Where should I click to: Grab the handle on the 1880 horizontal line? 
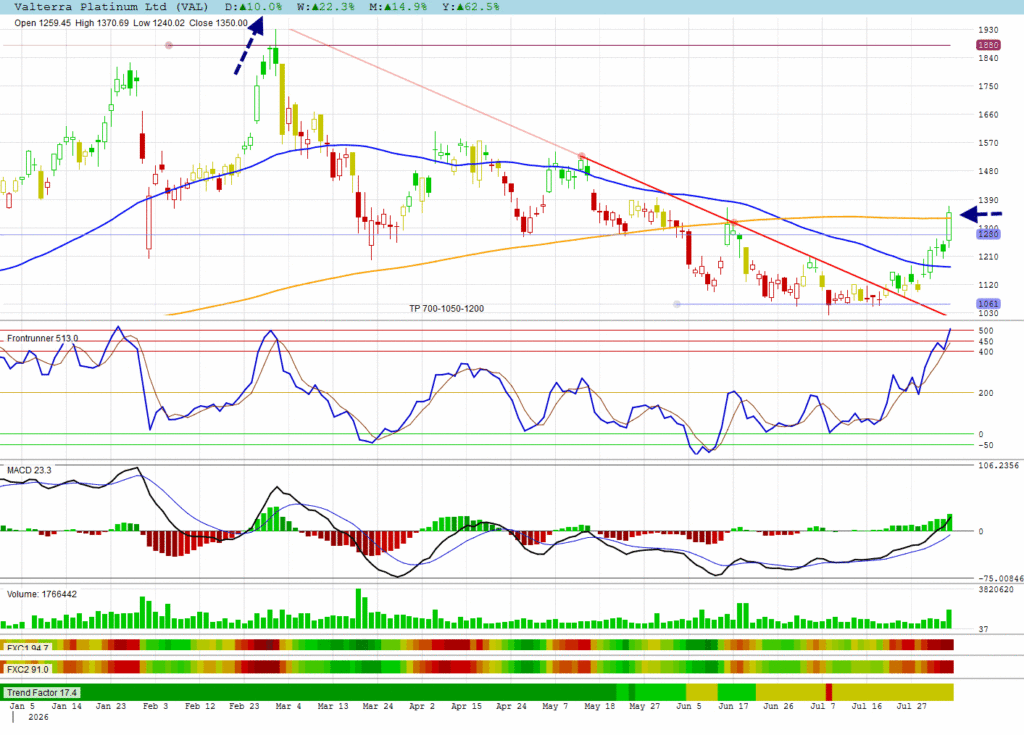[x=169, y=45]
